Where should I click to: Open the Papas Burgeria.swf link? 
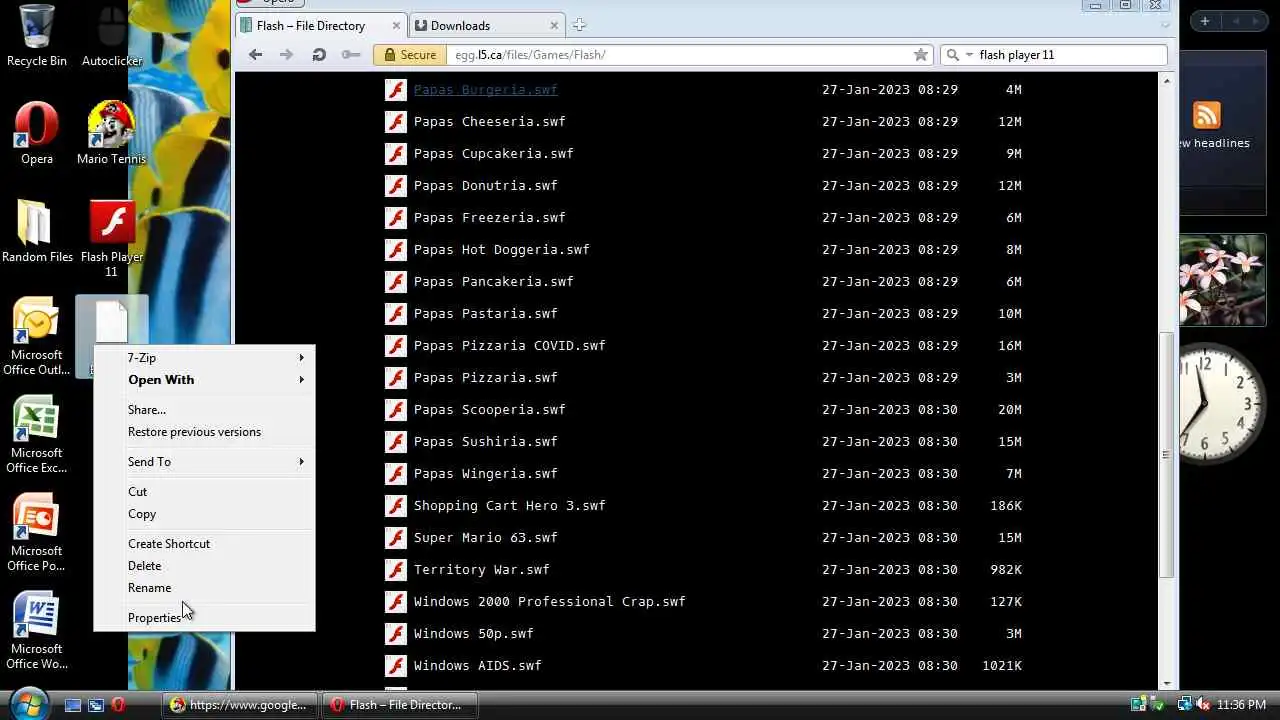tap(485, 89)
